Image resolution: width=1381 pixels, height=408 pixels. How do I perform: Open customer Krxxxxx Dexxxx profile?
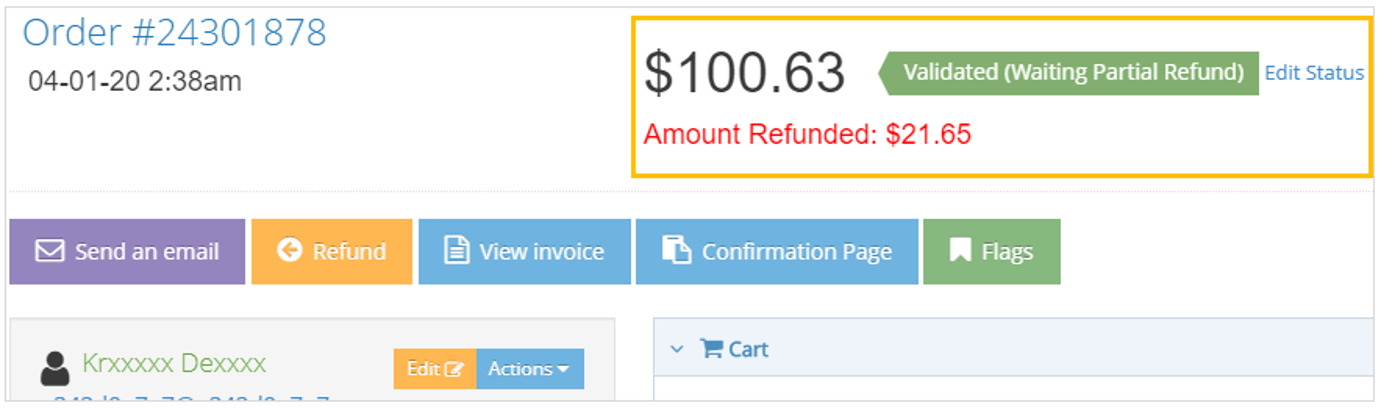[x=174, y=363]
